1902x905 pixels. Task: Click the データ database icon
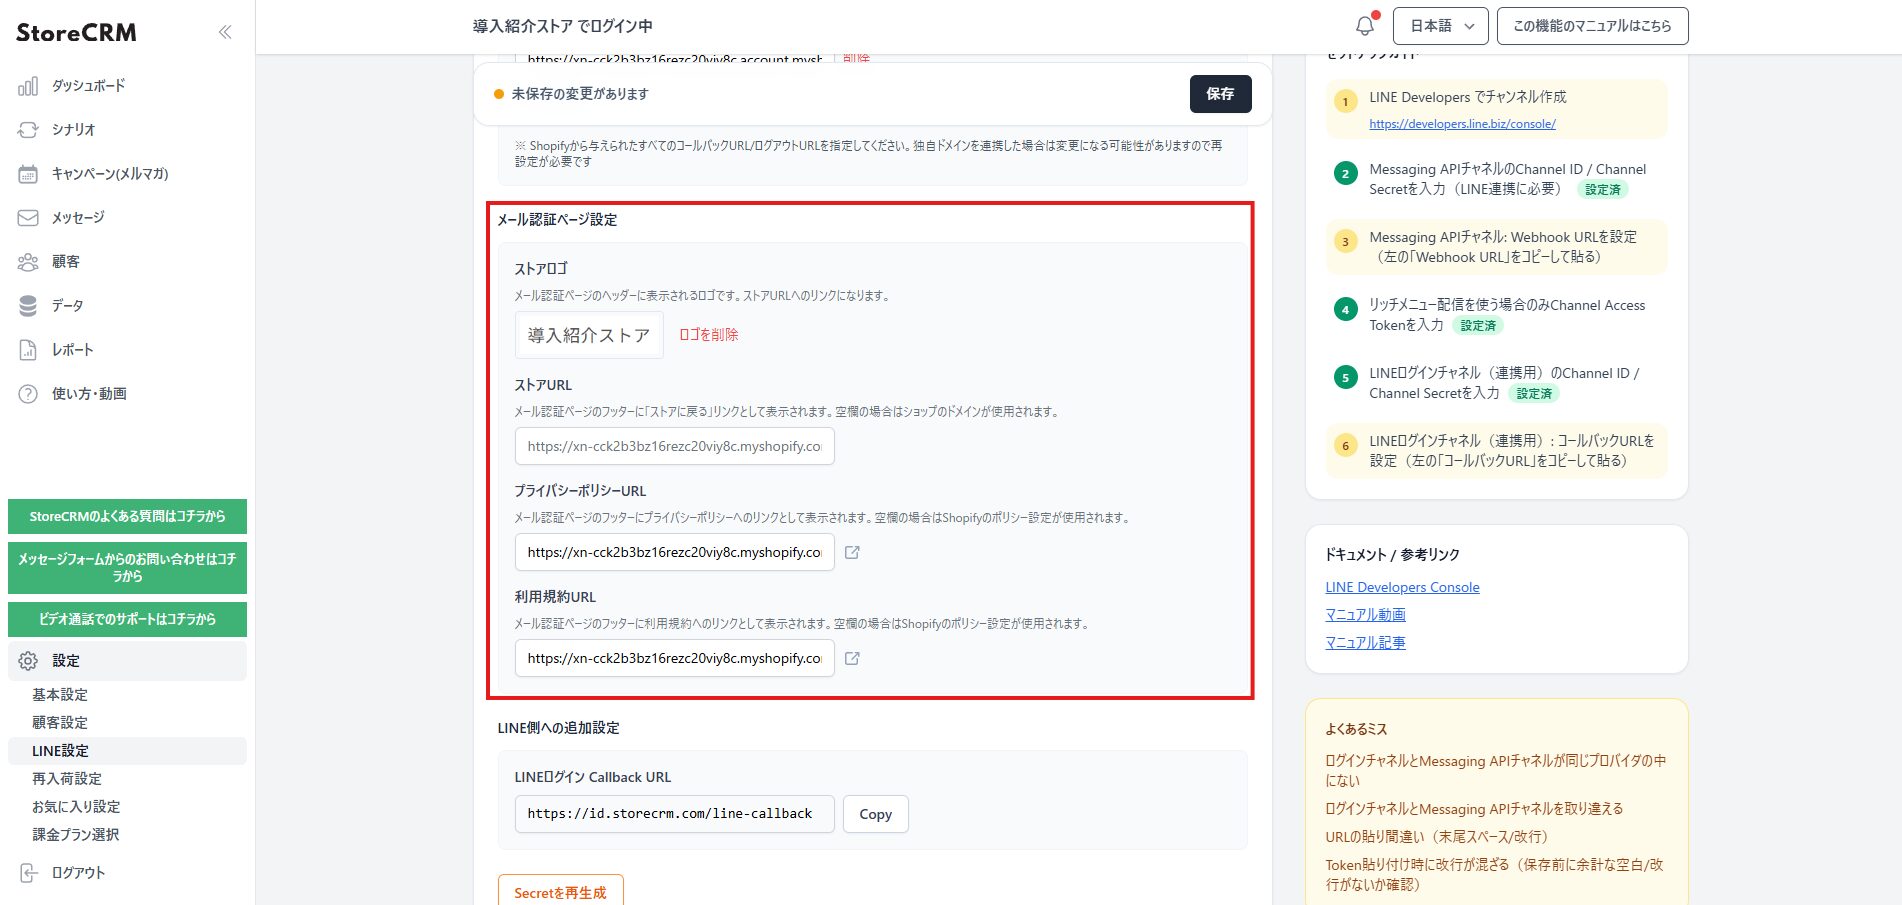coord(28,306)
